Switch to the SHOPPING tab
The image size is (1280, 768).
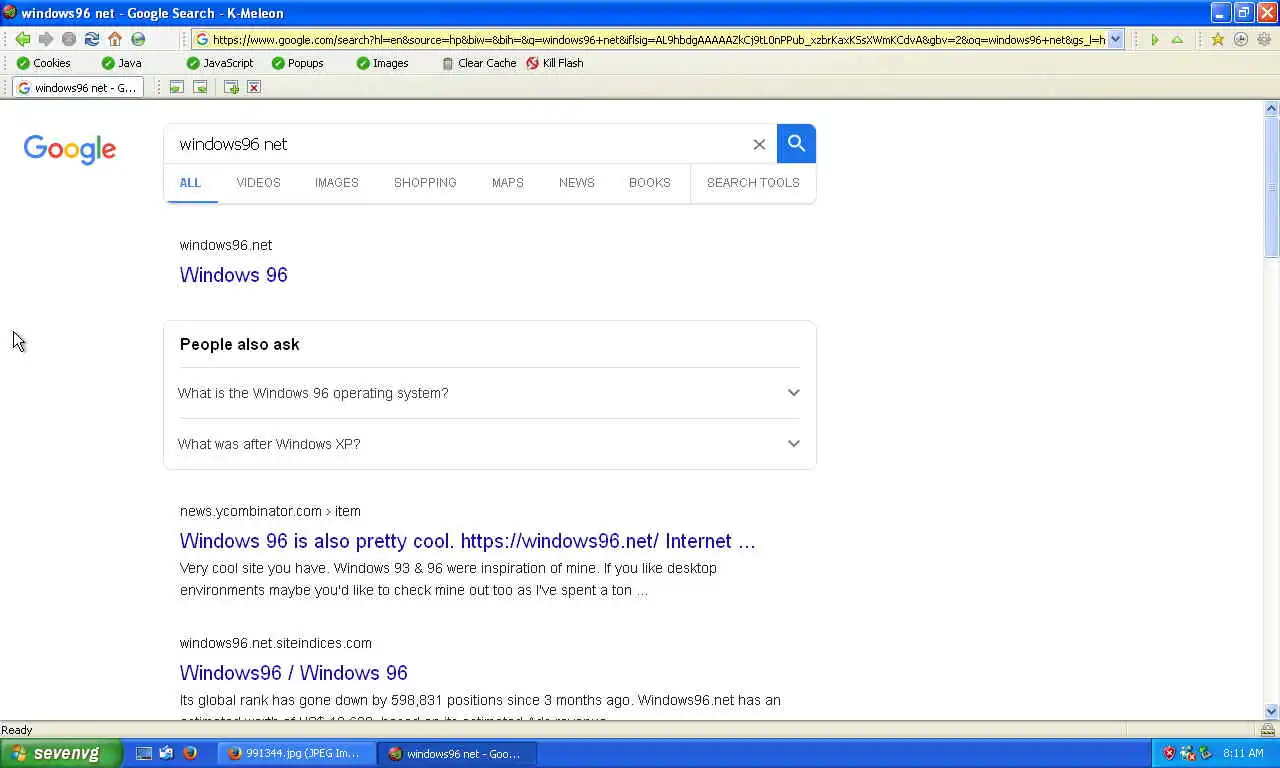[425, 183]
